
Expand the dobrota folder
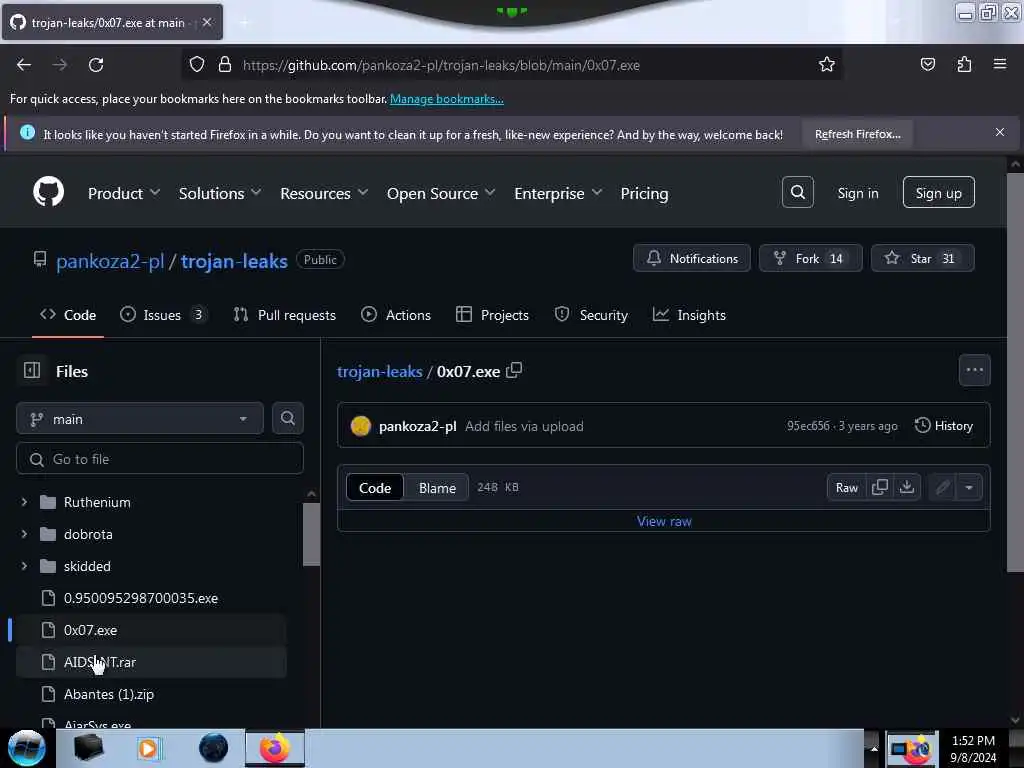pos(24,534)
